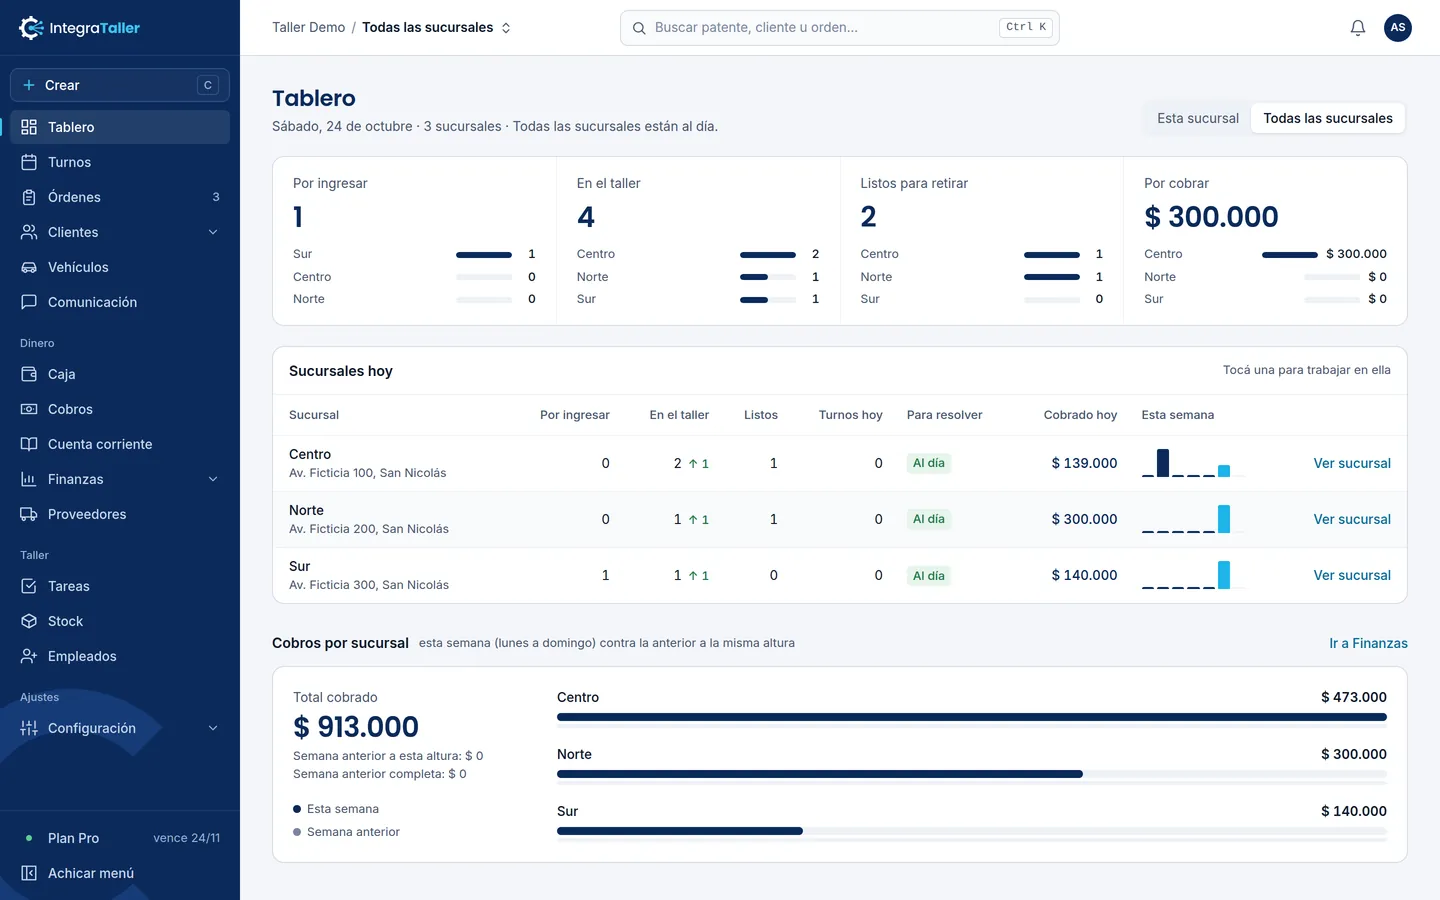
Task: Click the Tareas checklist icon
Action: point(29,586)
